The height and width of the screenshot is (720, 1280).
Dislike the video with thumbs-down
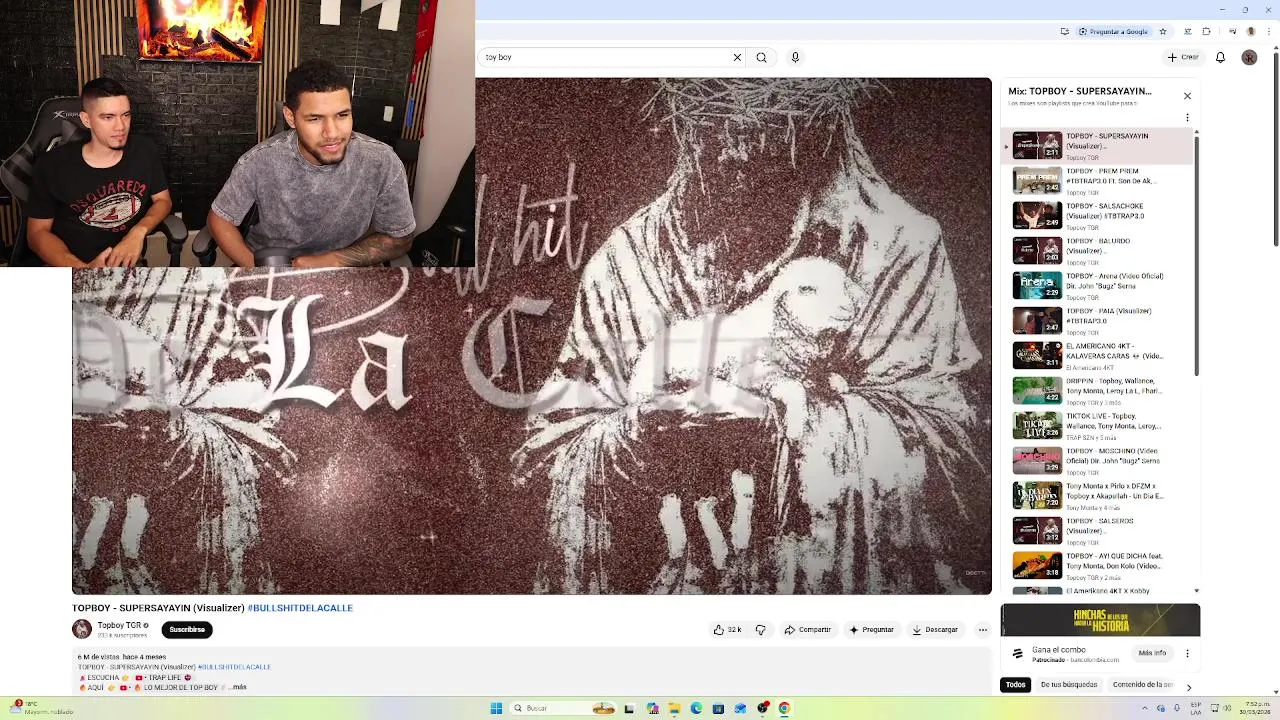(760, 630)
